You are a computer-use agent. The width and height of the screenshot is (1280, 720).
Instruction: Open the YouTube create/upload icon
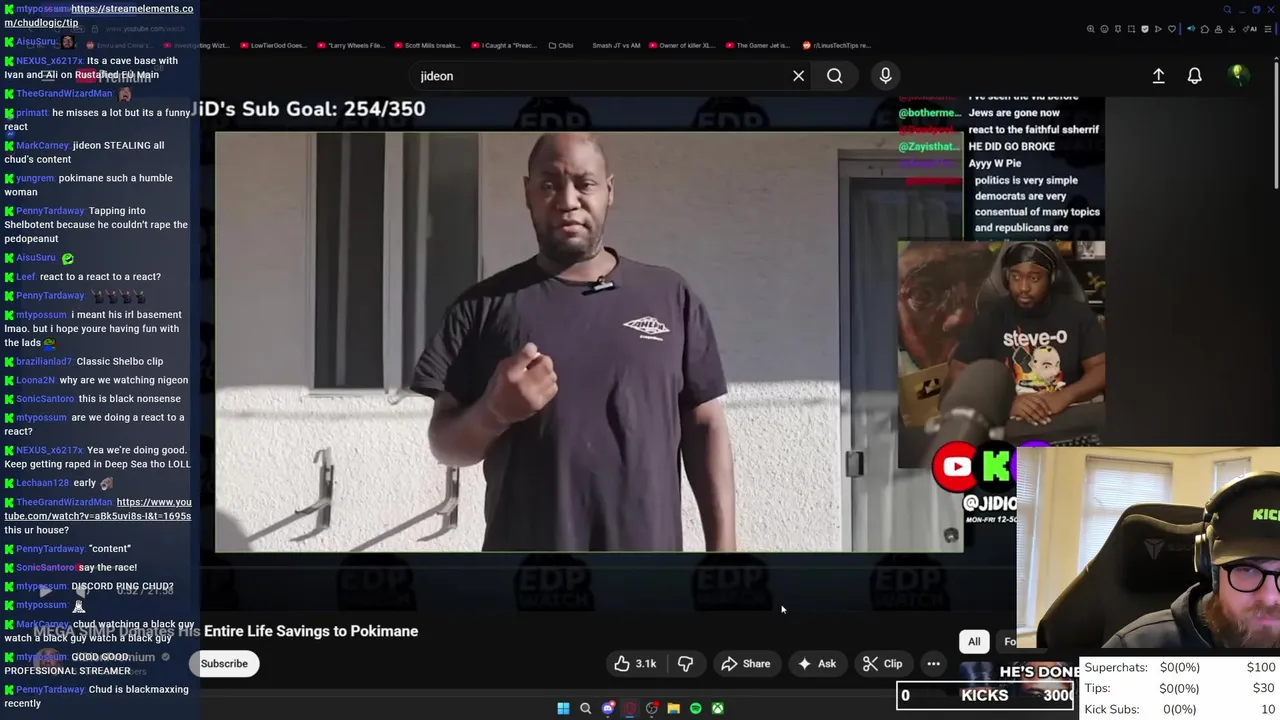[x=1158, y=76]
